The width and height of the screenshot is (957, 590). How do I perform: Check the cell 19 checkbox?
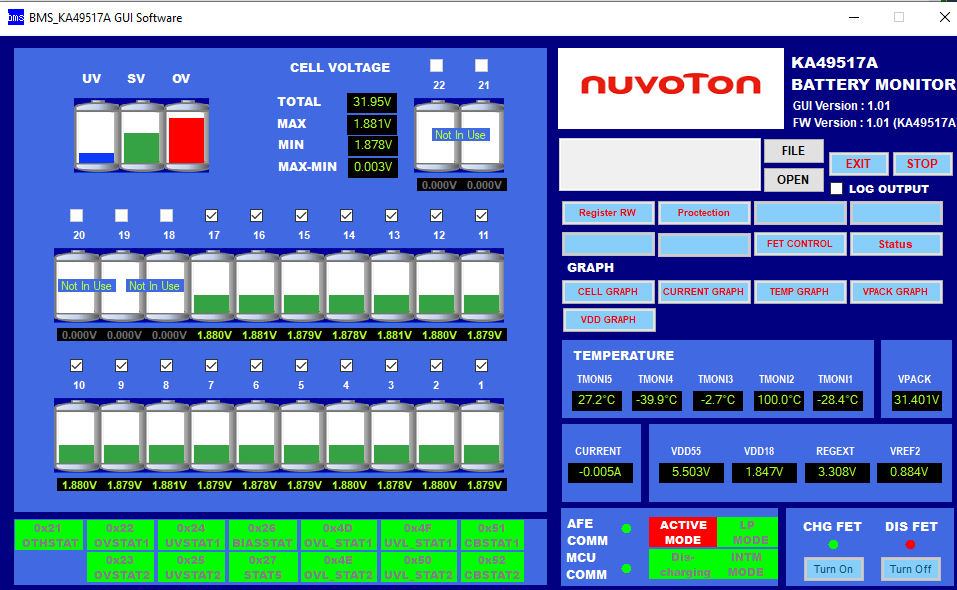coord(121,215)
